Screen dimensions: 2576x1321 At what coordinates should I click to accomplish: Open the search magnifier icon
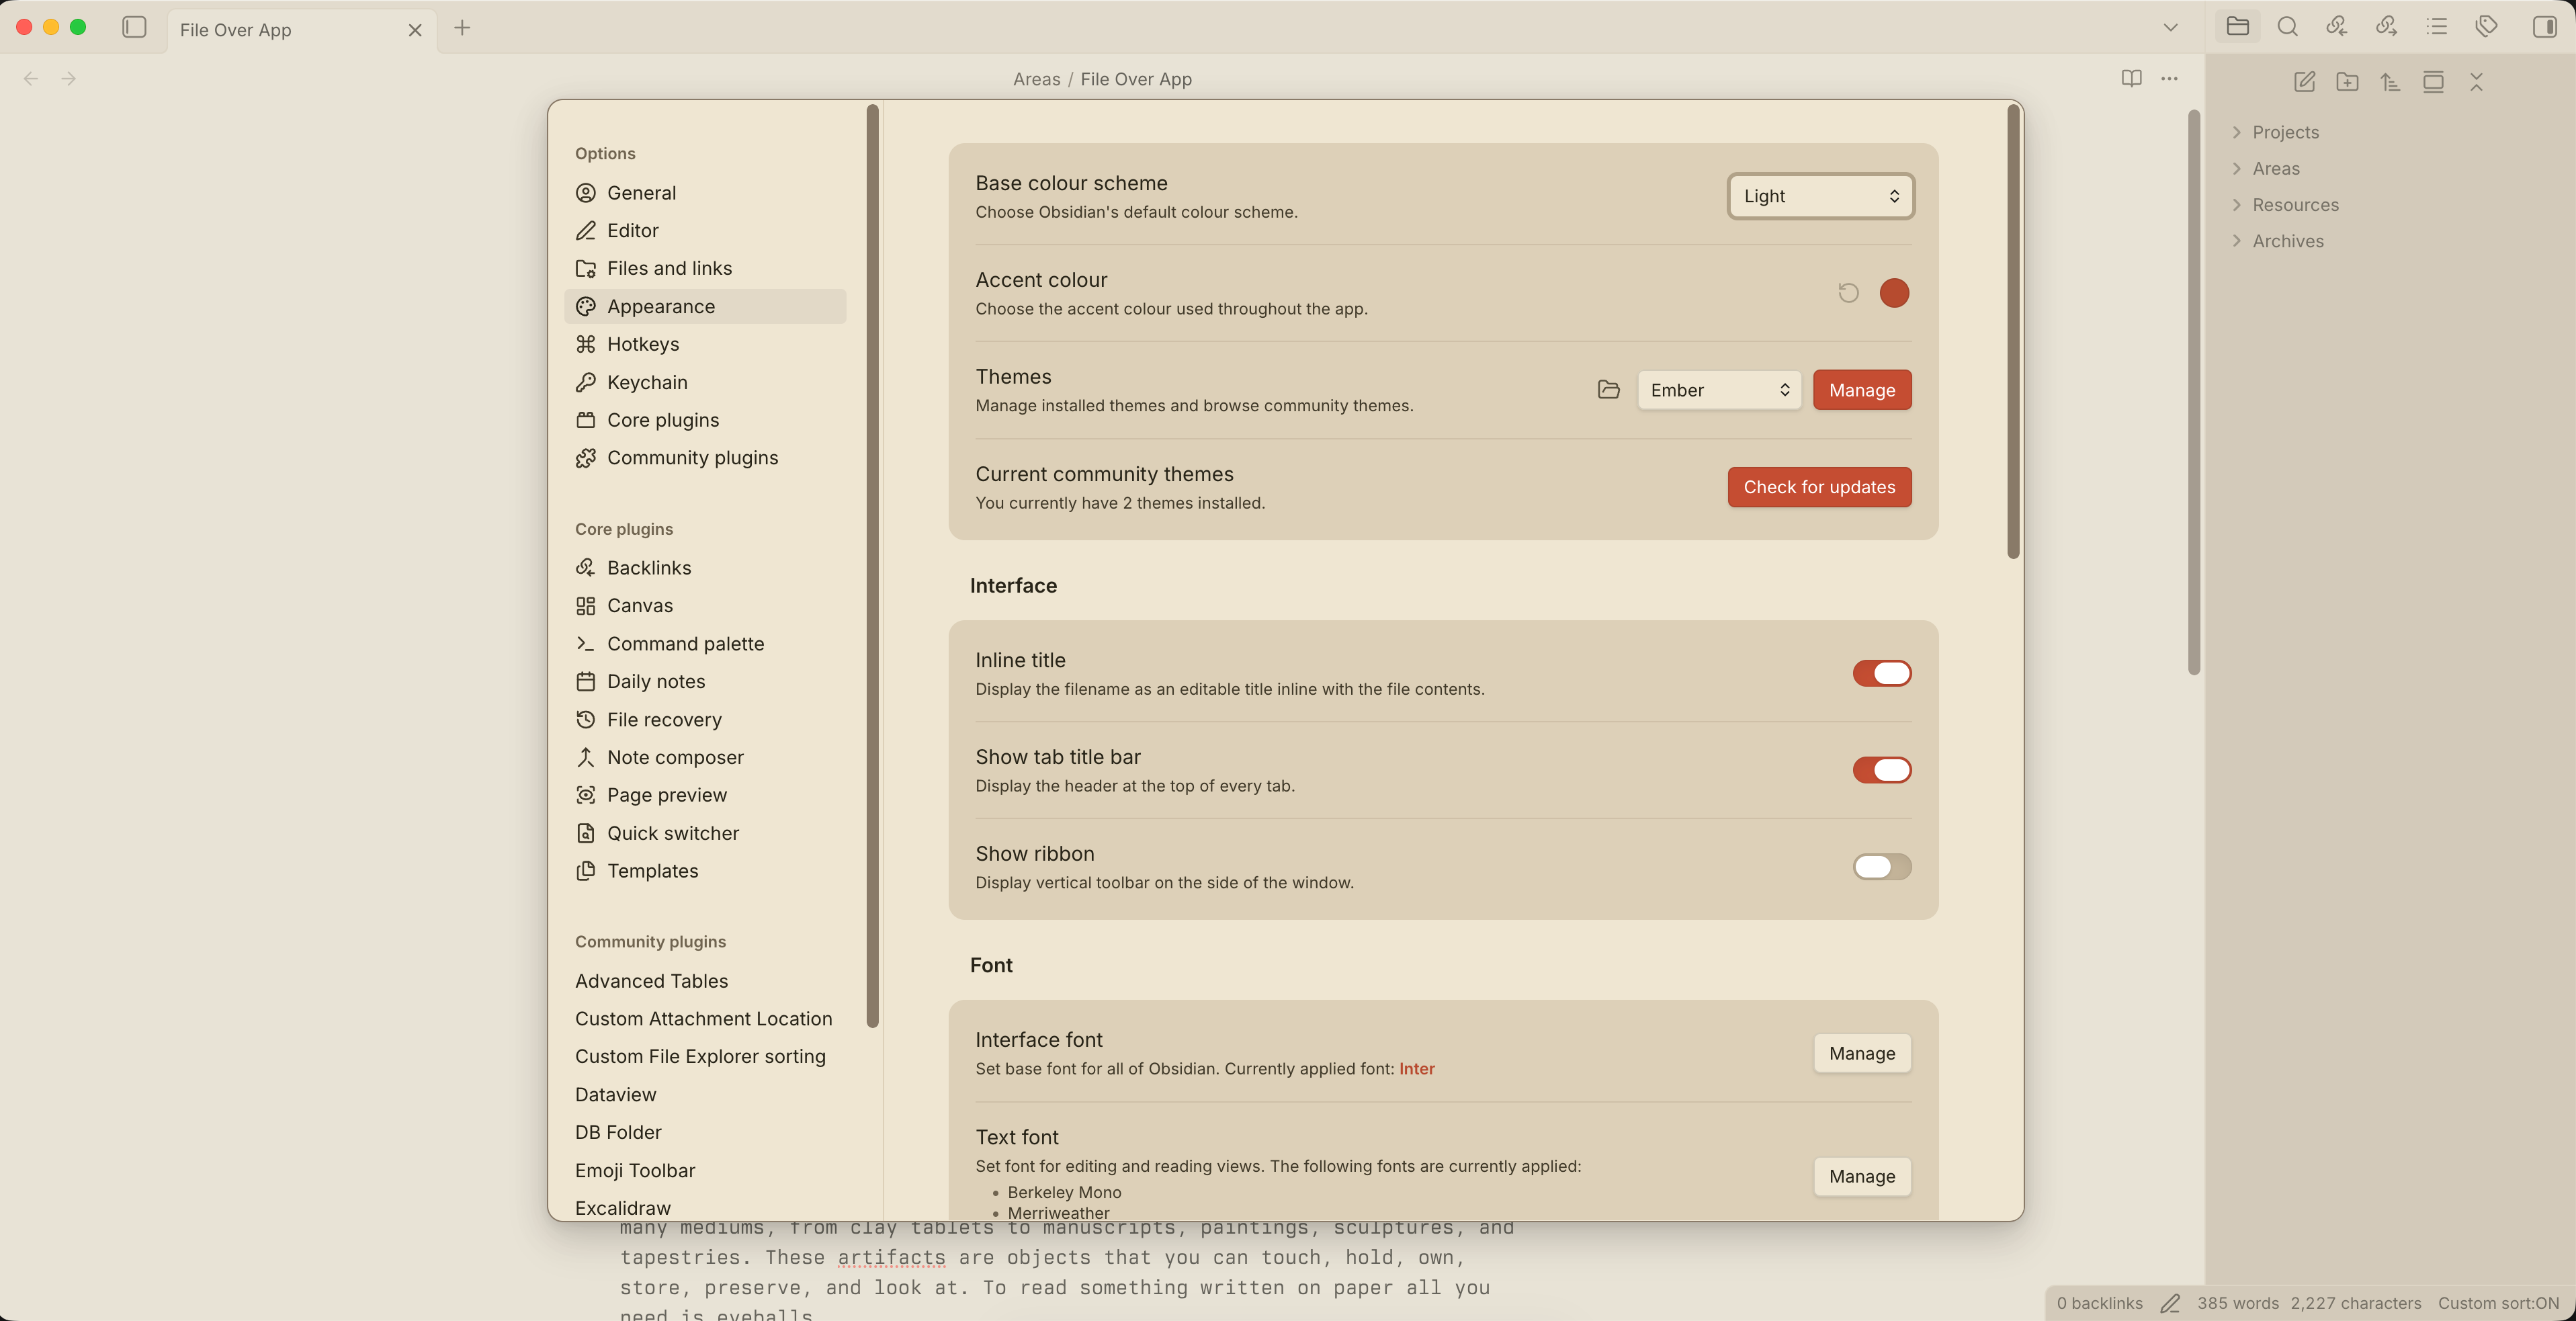[2287, 27]
